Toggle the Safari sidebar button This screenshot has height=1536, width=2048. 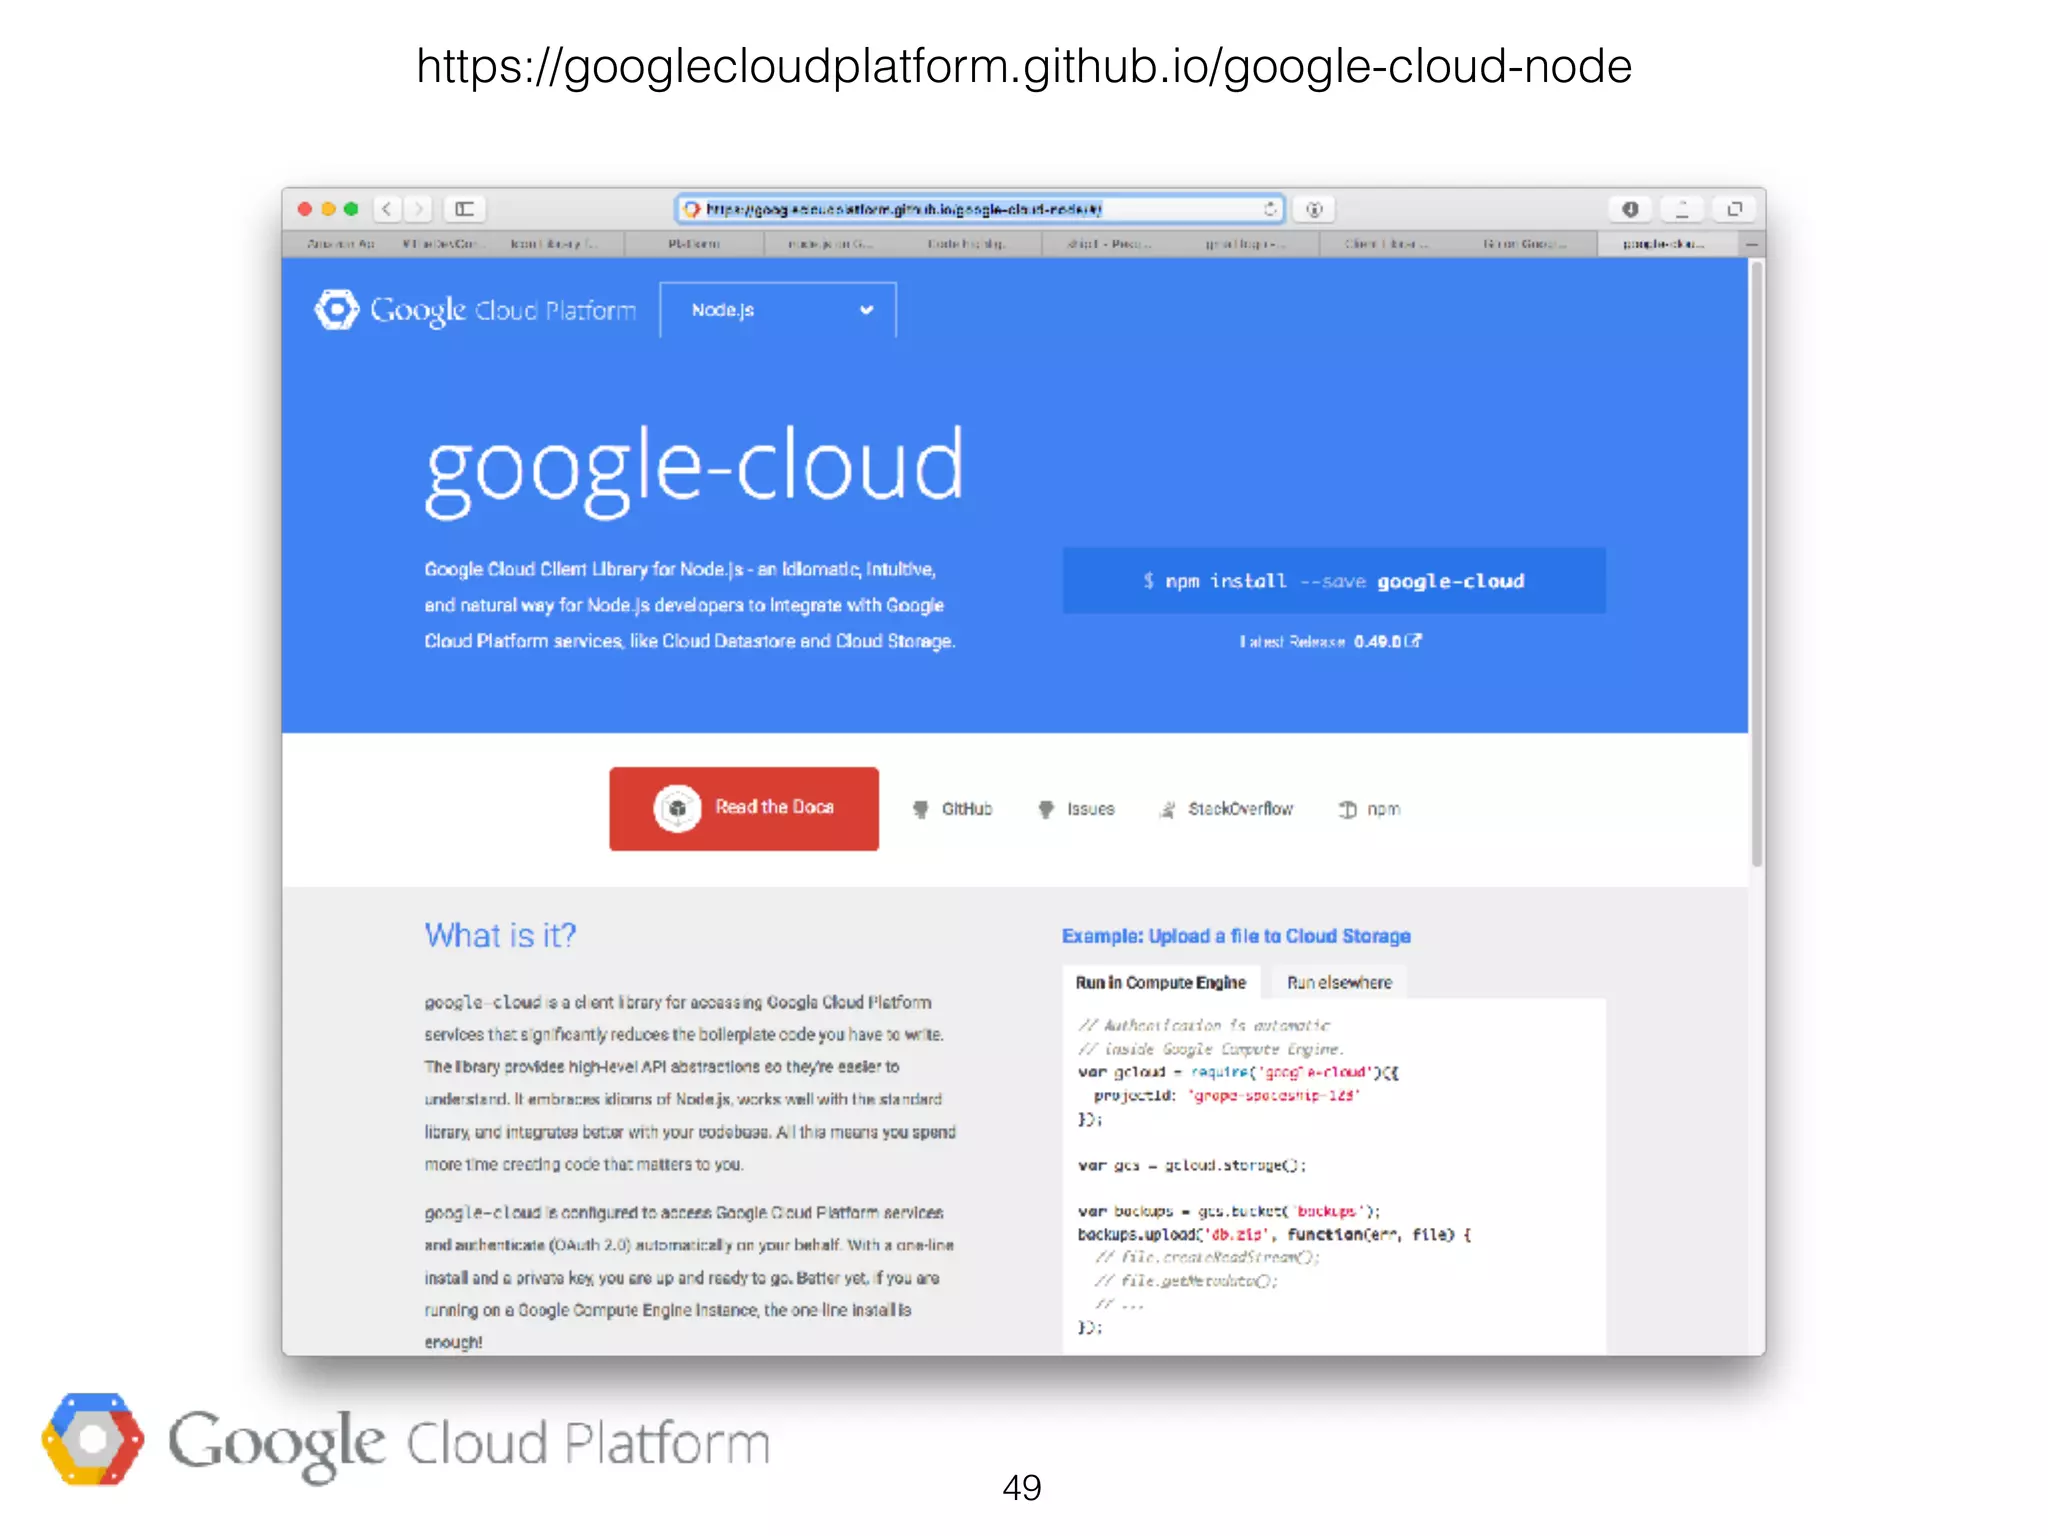(x=464, y=209)
